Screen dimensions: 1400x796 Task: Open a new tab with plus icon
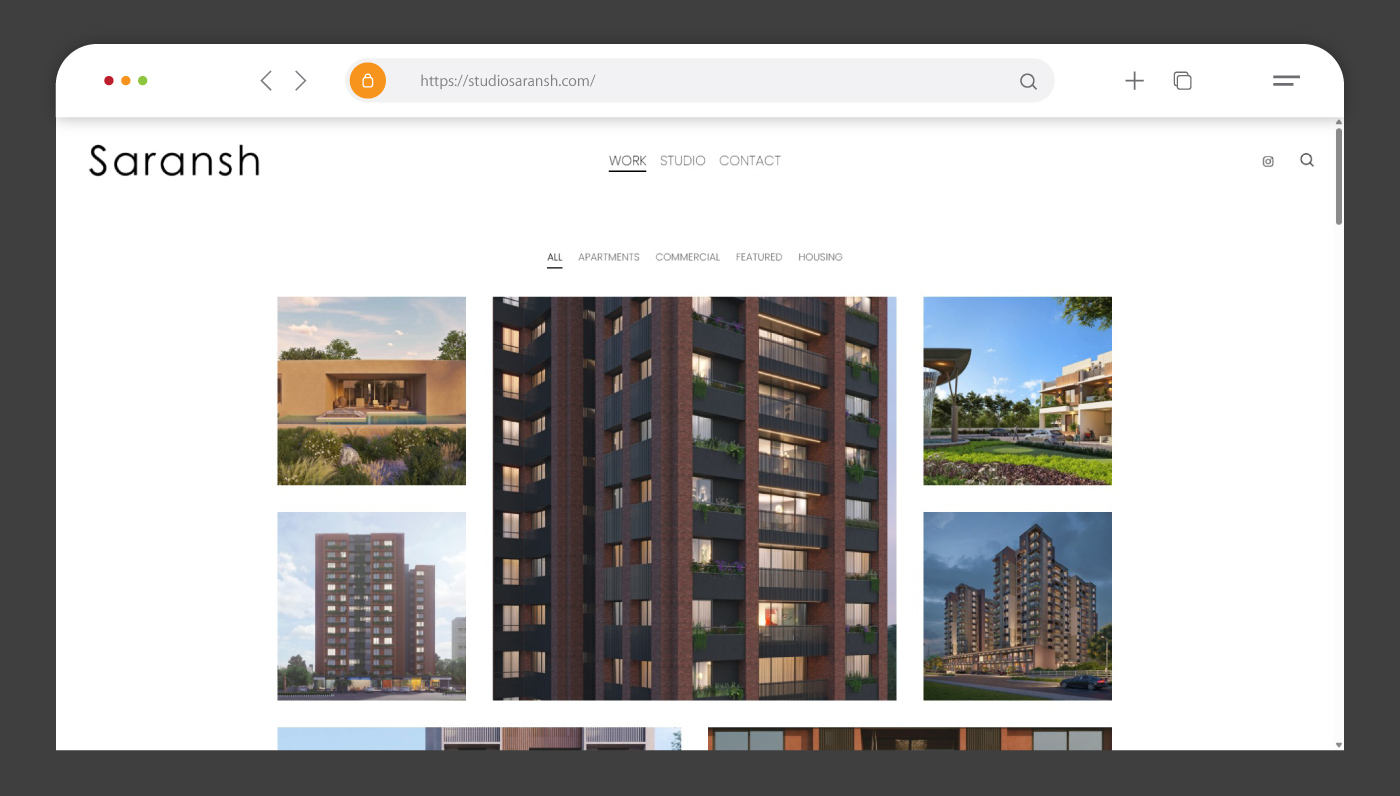1134,81
